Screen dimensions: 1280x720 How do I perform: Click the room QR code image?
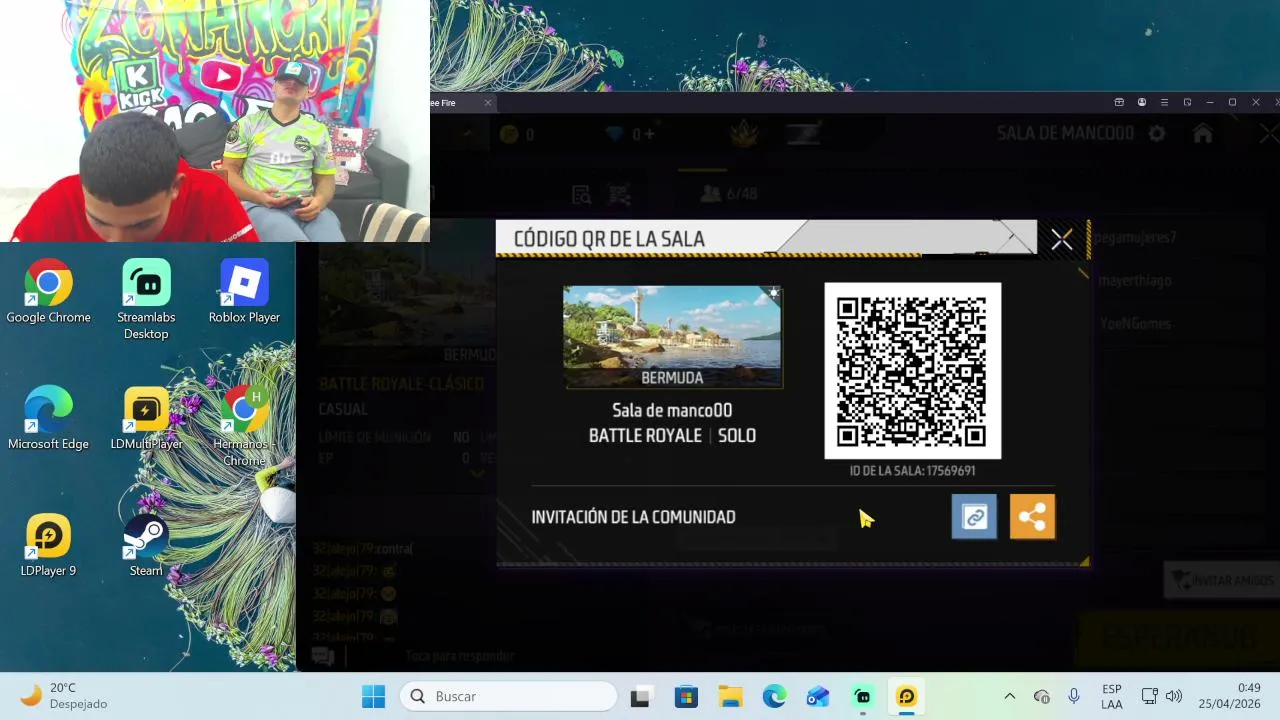(912, 371)
